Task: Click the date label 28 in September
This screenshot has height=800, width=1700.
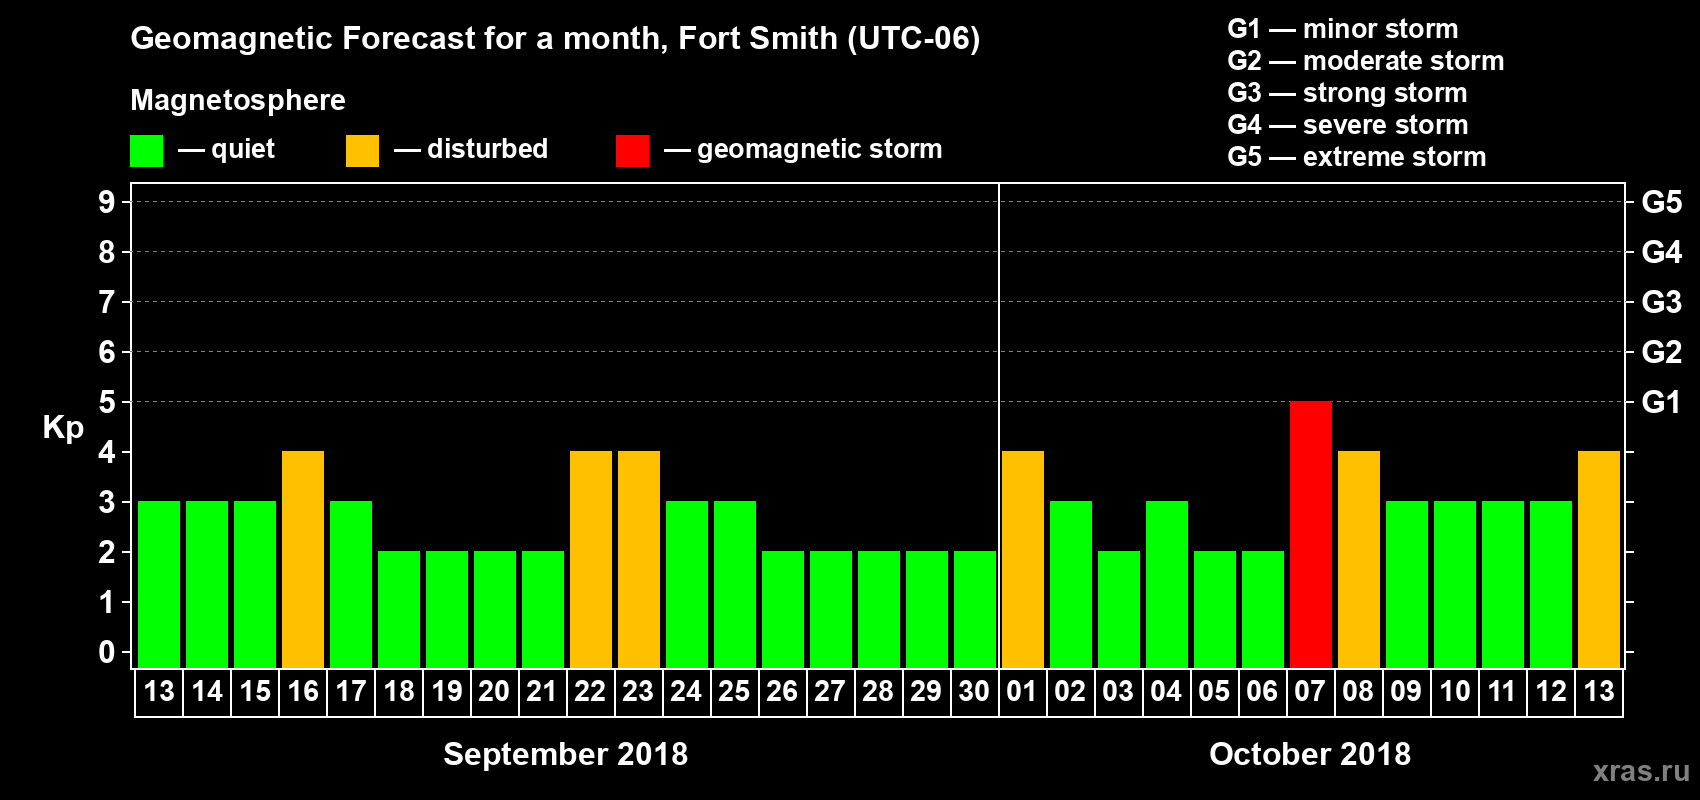Action: pyautogui.click(x=878, y=691)
